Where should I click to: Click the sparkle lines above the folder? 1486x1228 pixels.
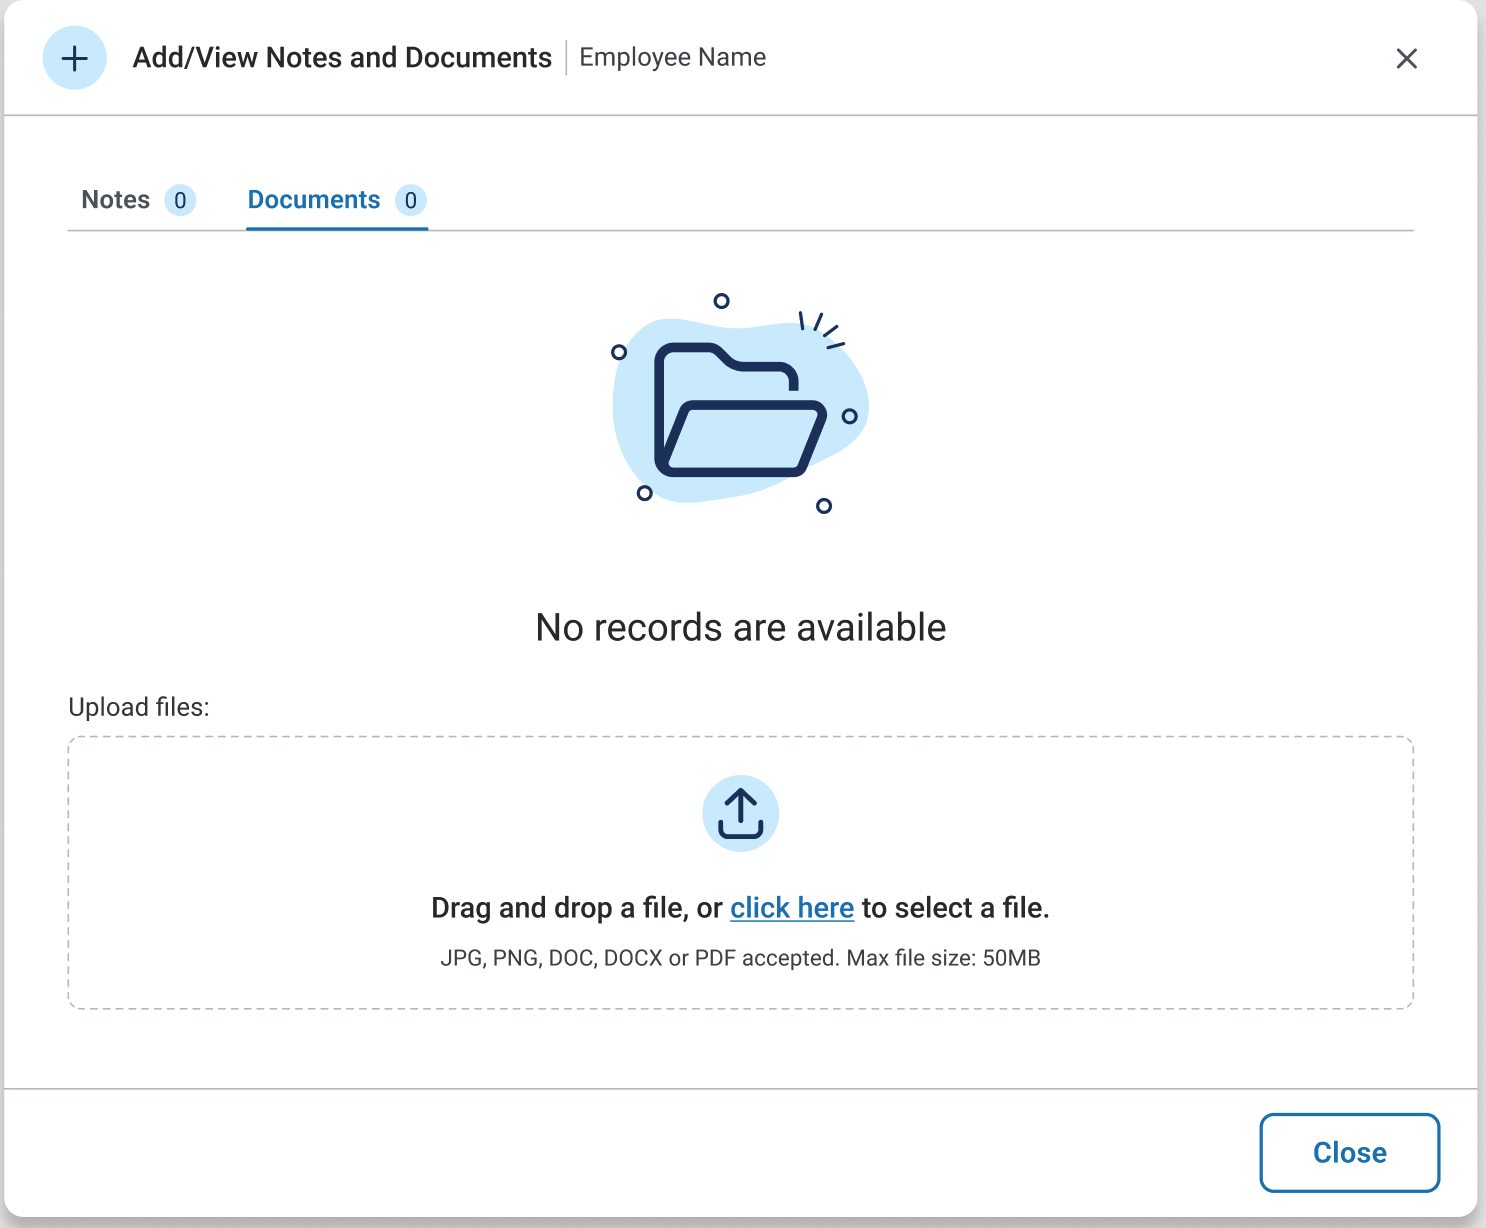click(x=820, y=329)
